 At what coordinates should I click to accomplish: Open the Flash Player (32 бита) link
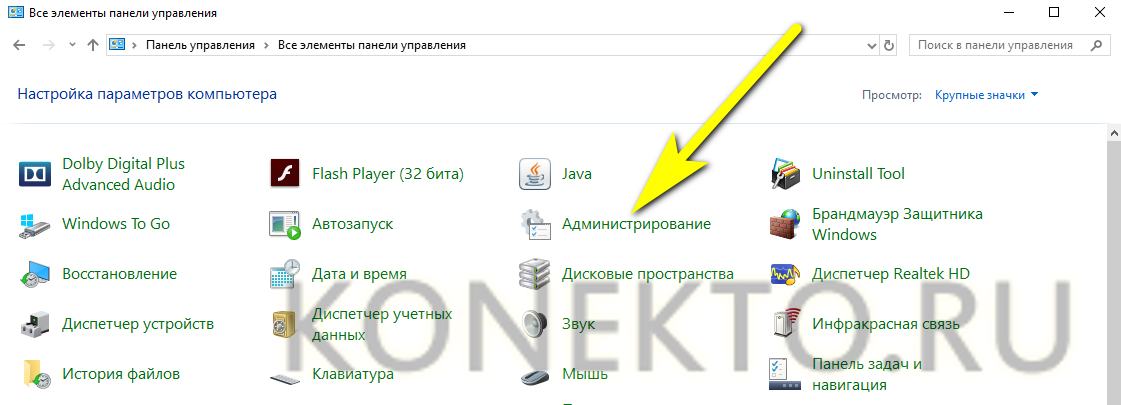pos(388,174)
